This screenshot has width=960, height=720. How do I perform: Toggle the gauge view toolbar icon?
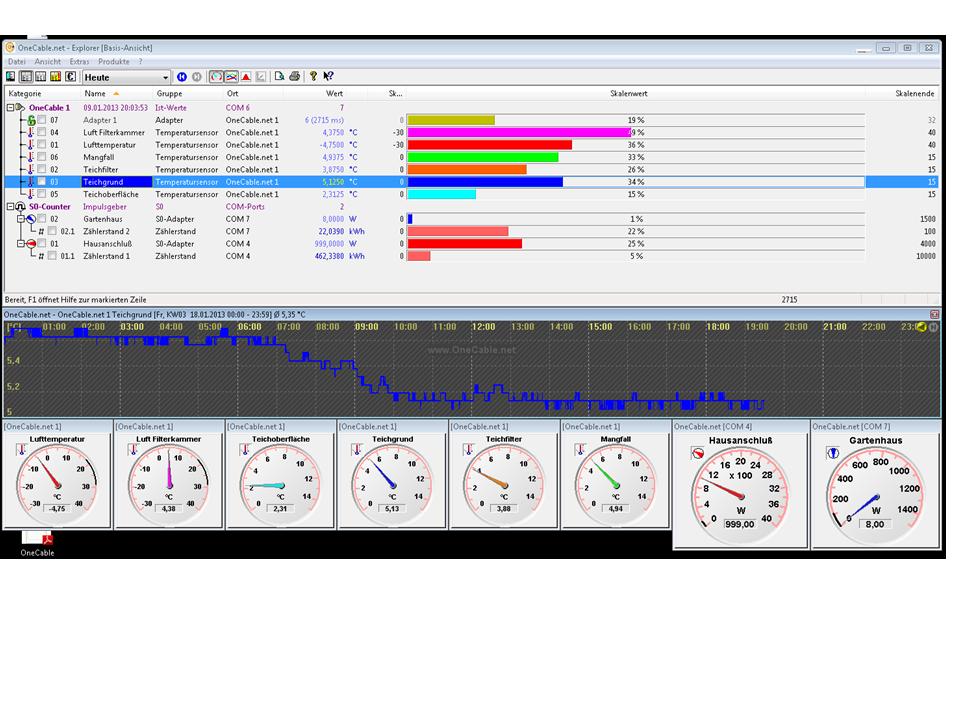coord(217,77)
